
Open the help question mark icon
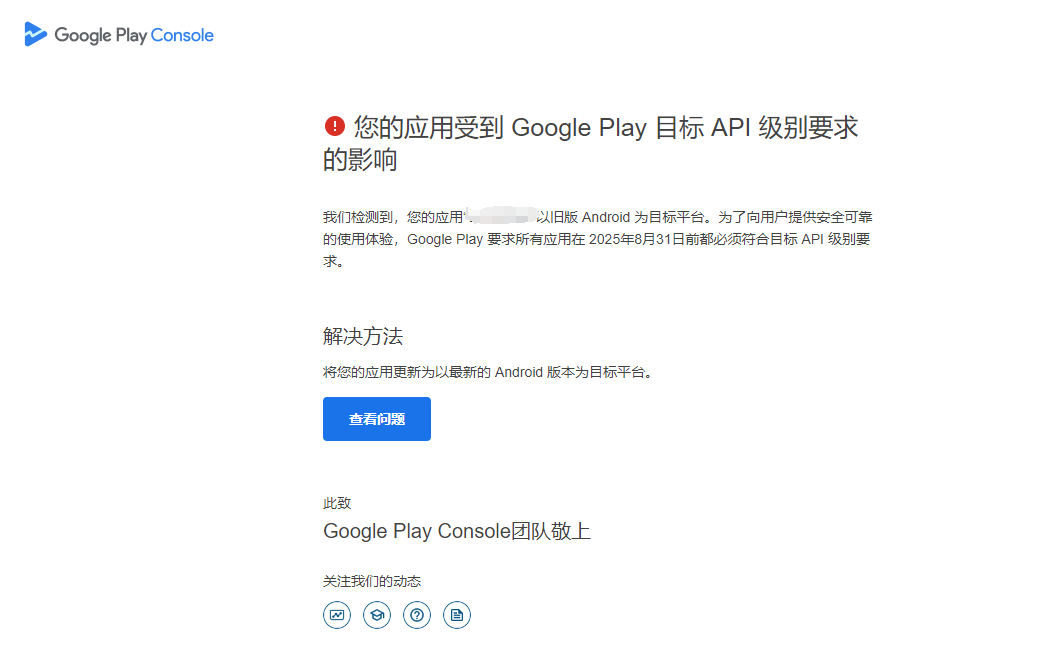coord(417,615)
